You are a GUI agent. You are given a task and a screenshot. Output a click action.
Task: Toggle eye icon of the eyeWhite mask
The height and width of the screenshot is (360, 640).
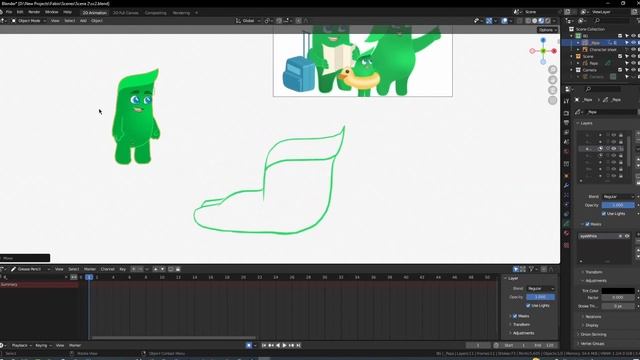point(627,236)
